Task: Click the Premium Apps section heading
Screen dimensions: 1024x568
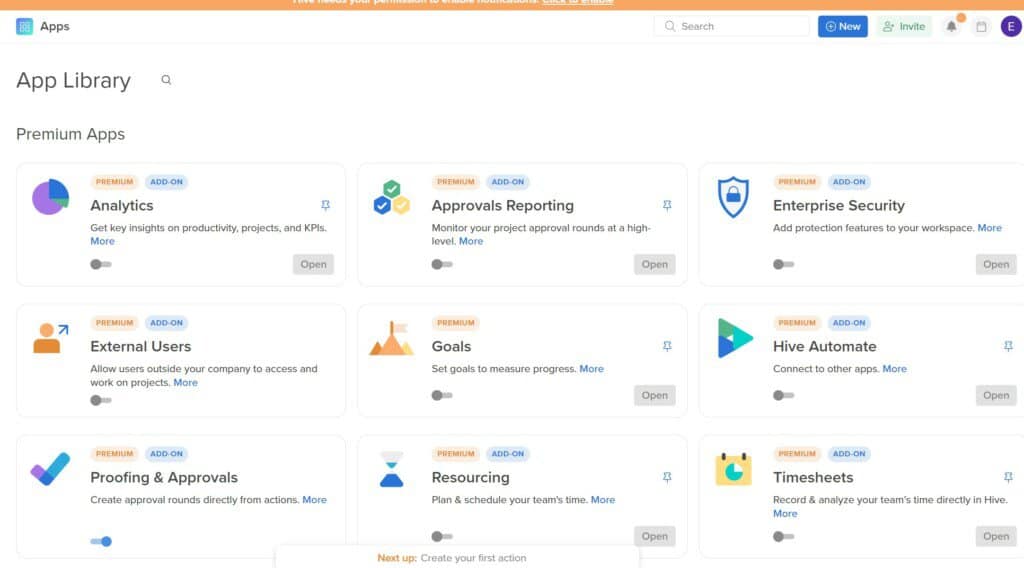Action: click(71, 134)
